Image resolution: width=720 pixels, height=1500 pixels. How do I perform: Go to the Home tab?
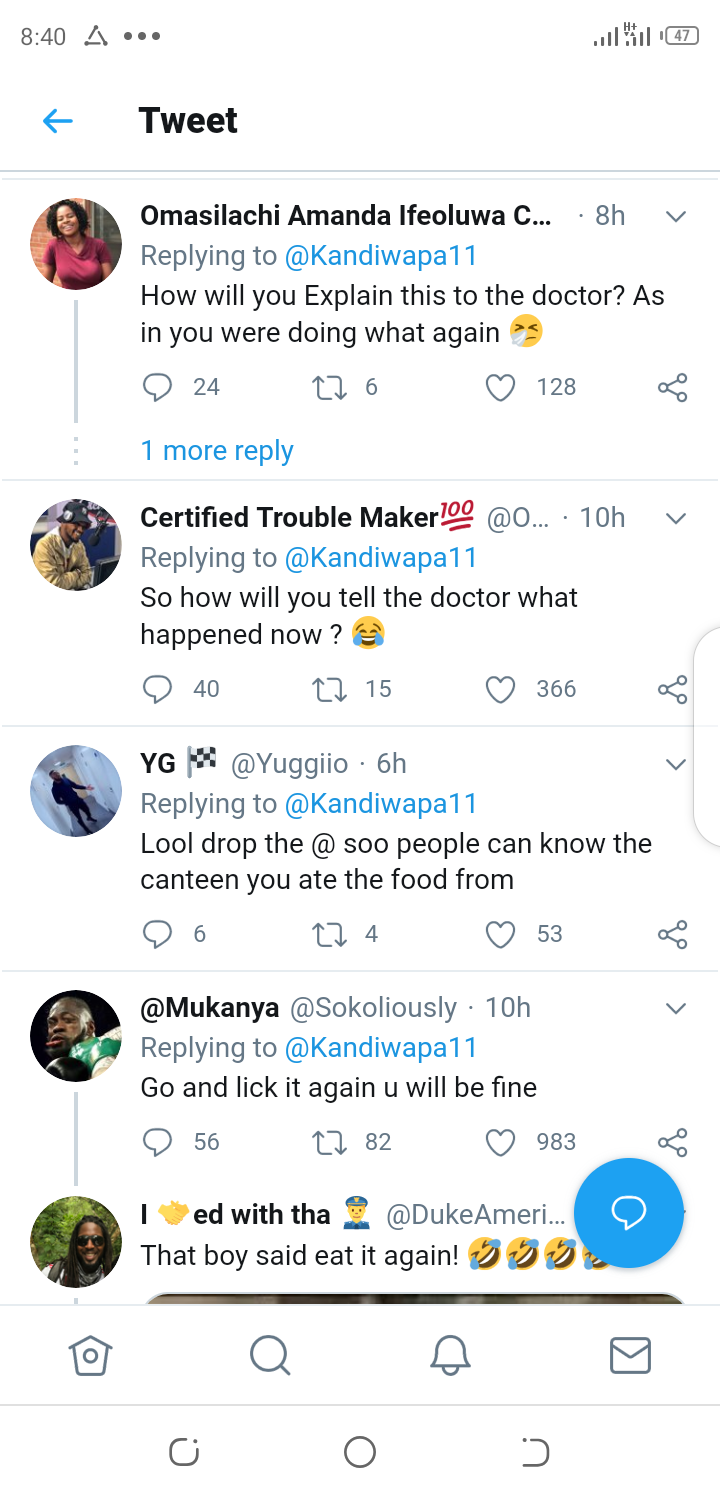(90, 1355)
